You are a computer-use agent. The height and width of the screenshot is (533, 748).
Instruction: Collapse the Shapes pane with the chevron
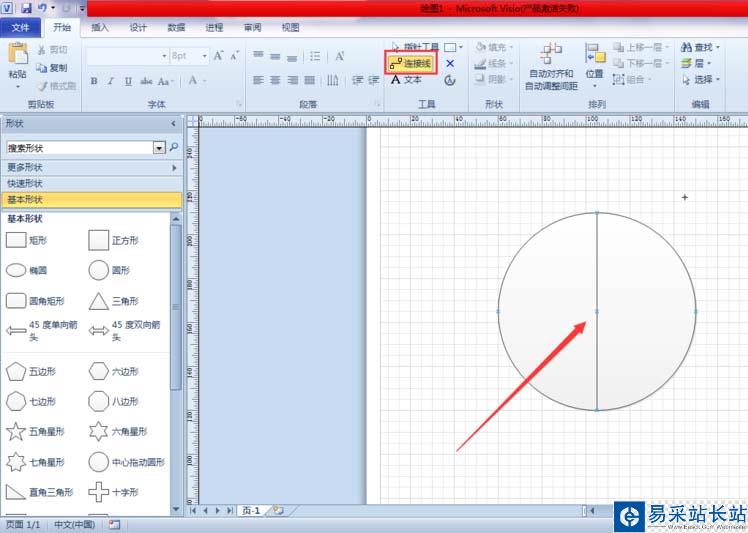173,124
